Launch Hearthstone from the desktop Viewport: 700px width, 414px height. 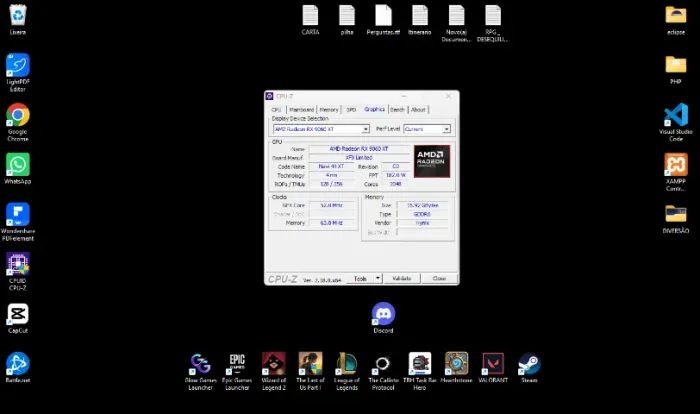456,368
